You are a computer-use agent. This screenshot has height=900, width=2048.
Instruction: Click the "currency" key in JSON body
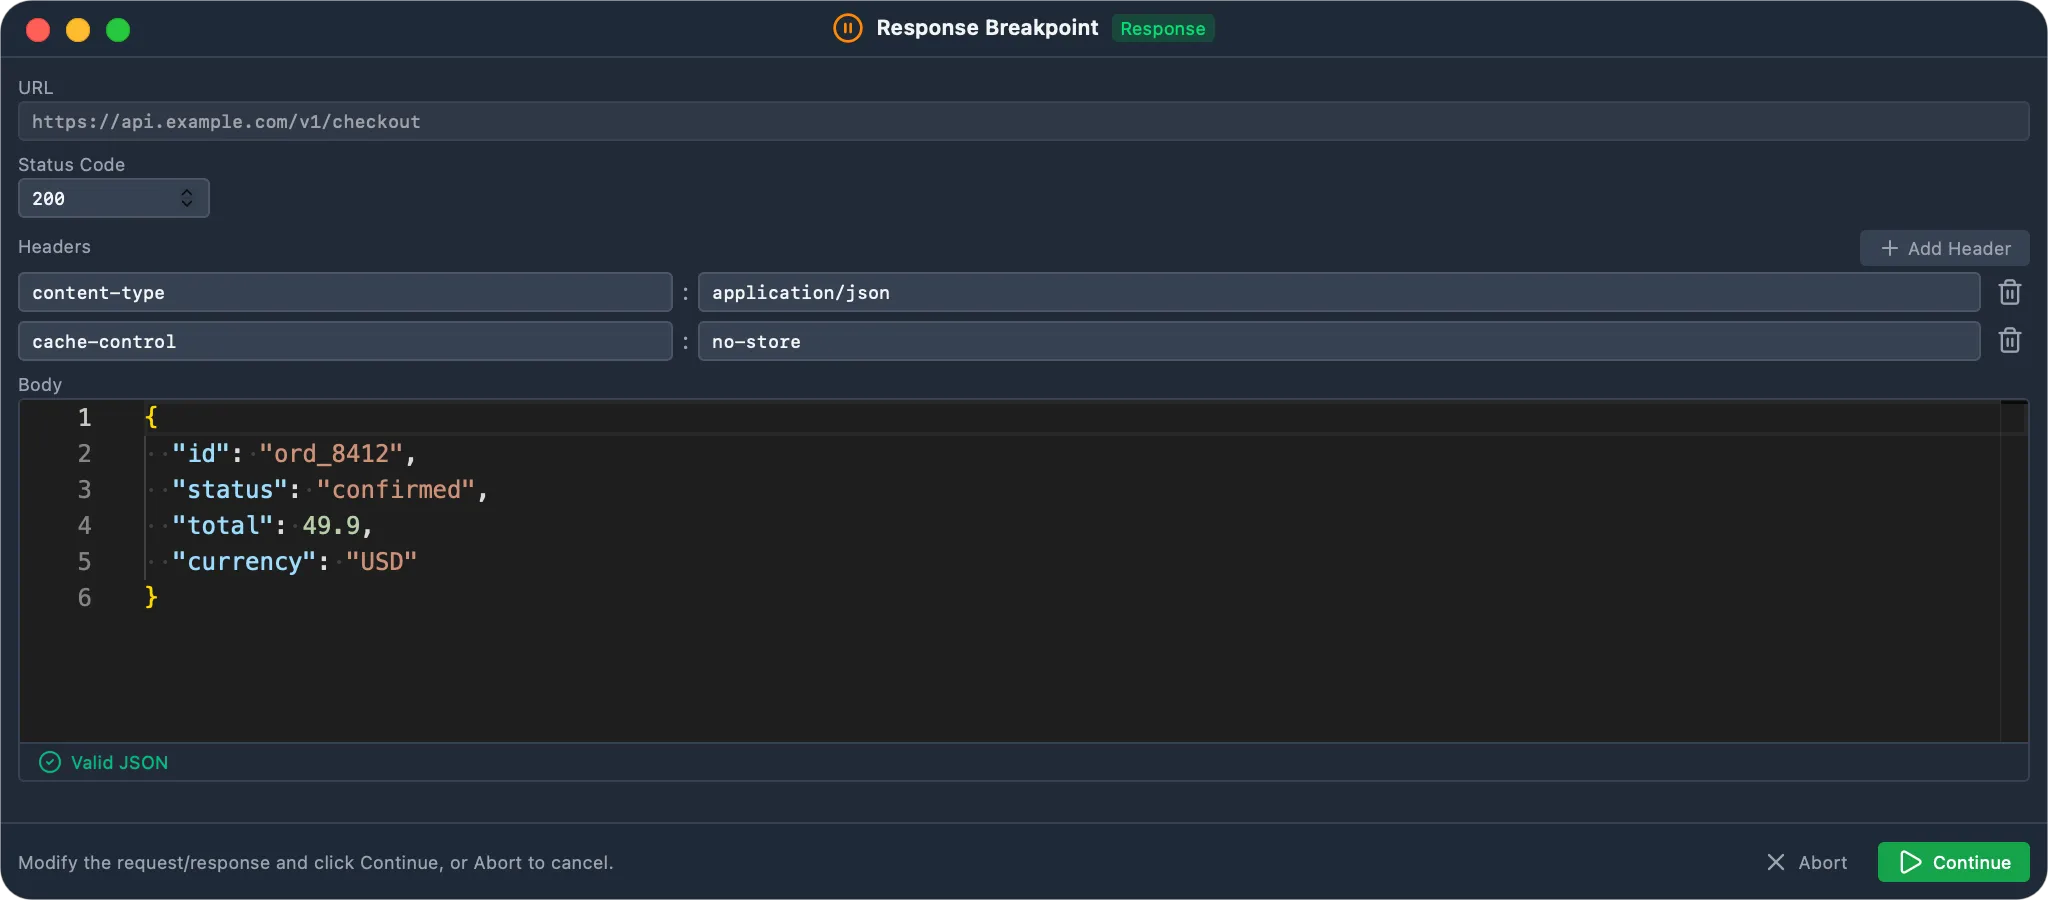245,562
